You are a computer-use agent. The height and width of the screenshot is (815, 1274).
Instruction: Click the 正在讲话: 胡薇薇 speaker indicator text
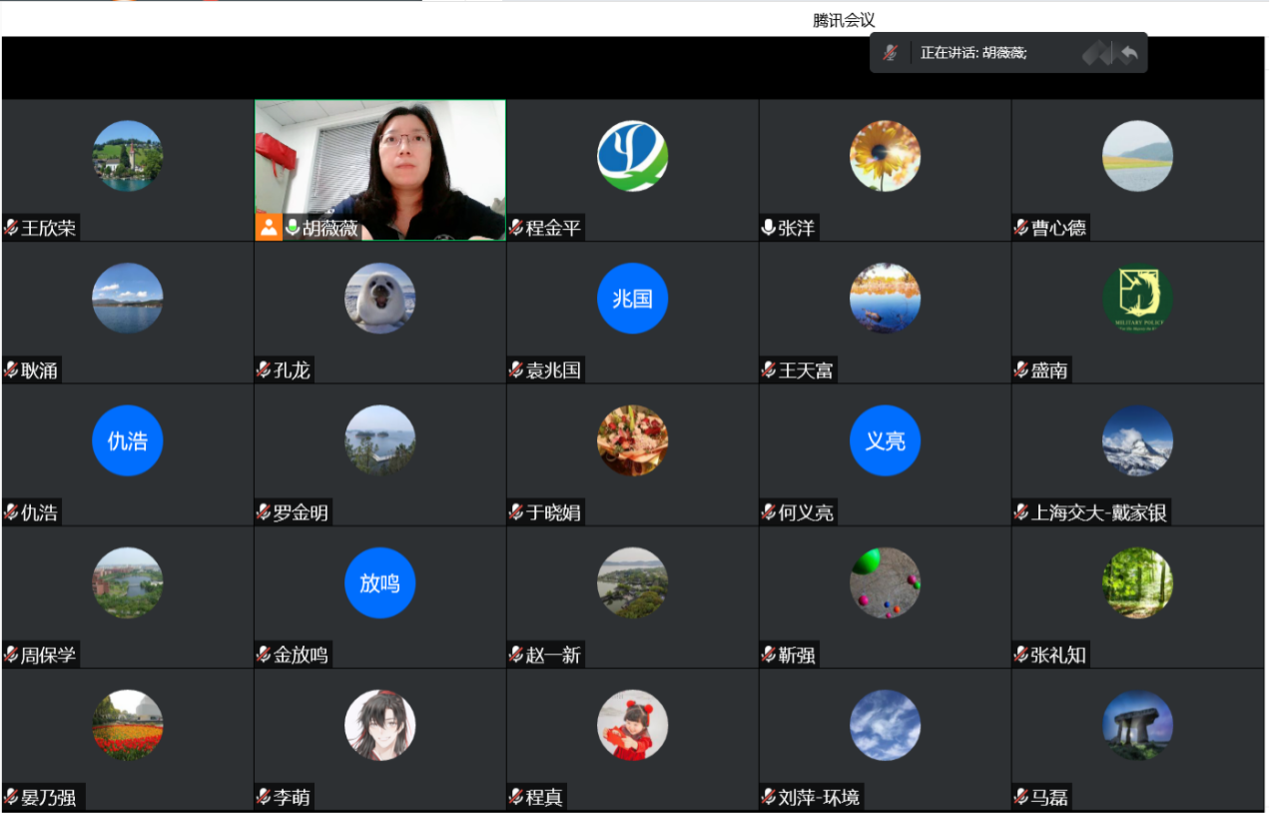(x=973, y=53)
